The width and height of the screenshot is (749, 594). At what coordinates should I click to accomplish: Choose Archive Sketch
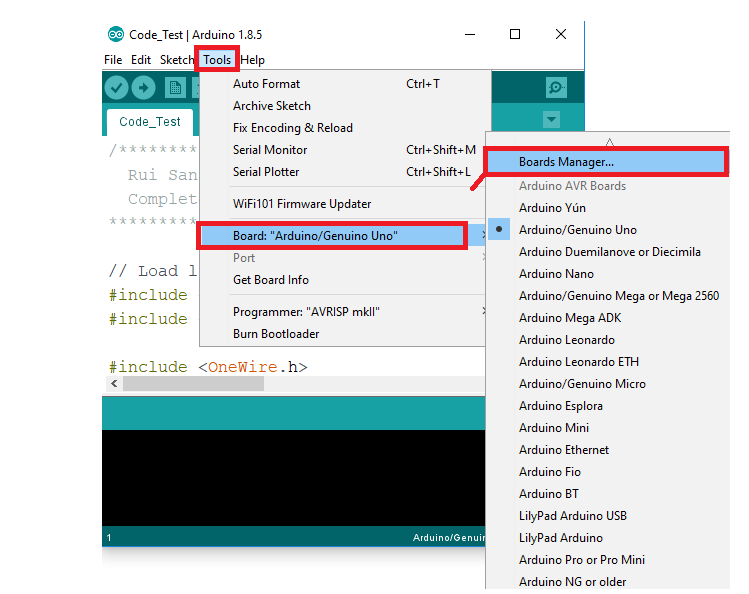coord(343,106)
